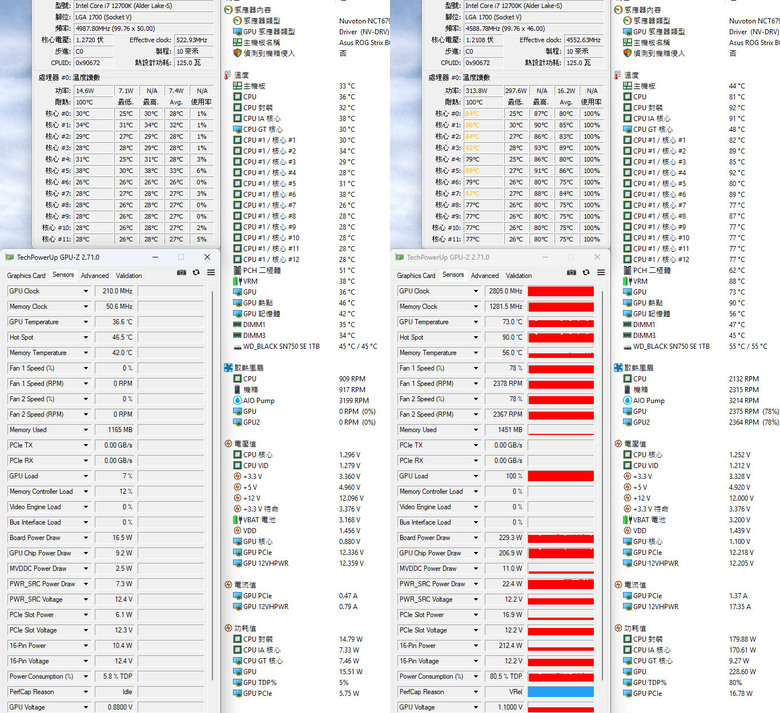Screen dimensions: 780x713
Task: Click the VRM icon beside 88 °C reading
Action: click(628, 281)
